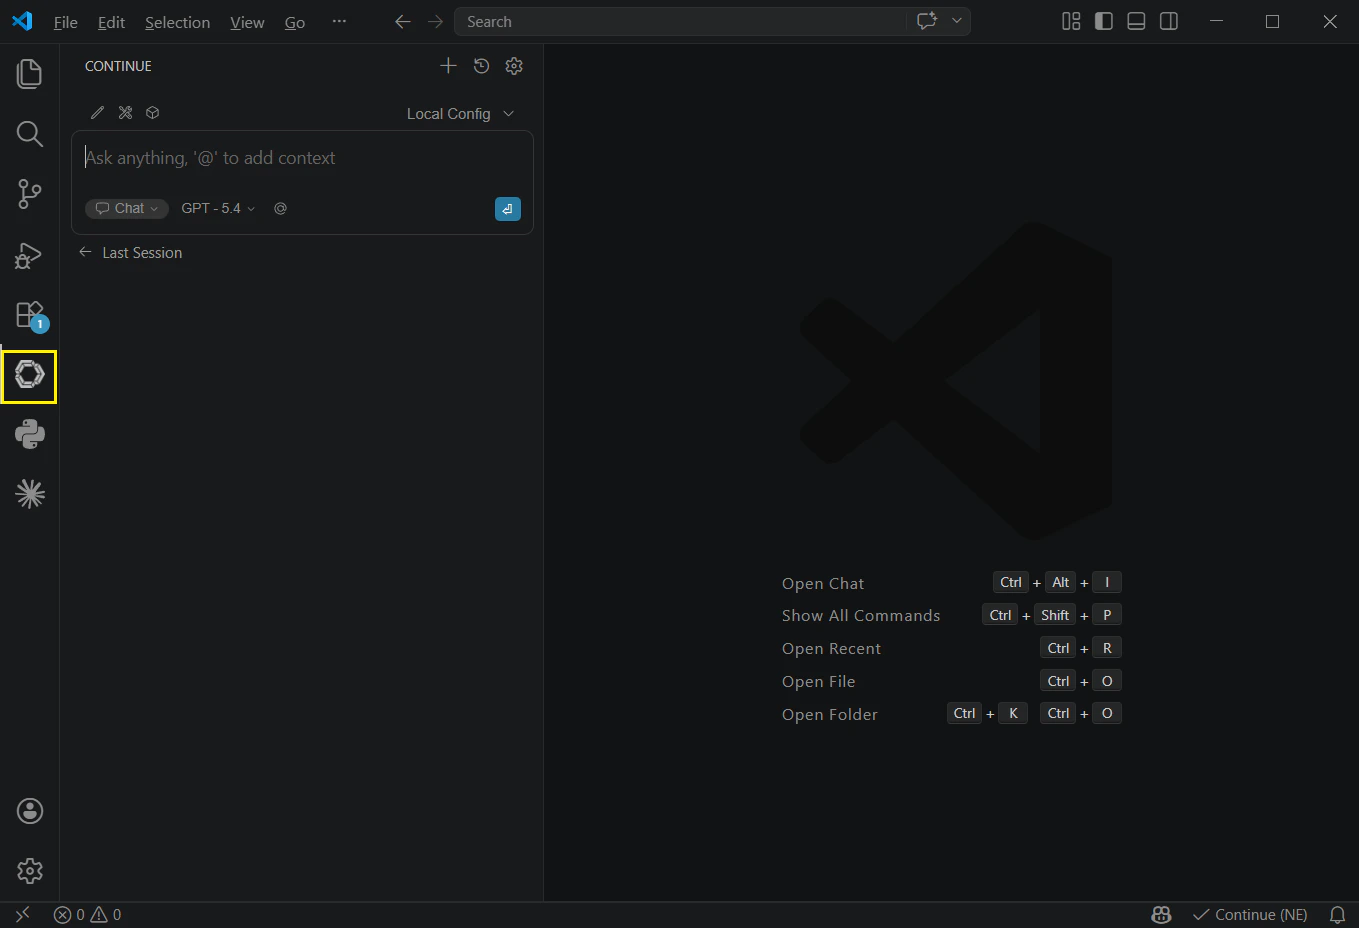The image size is (1359, 928).
Task: Open Source Control view
Action: [x=30, y=194]
